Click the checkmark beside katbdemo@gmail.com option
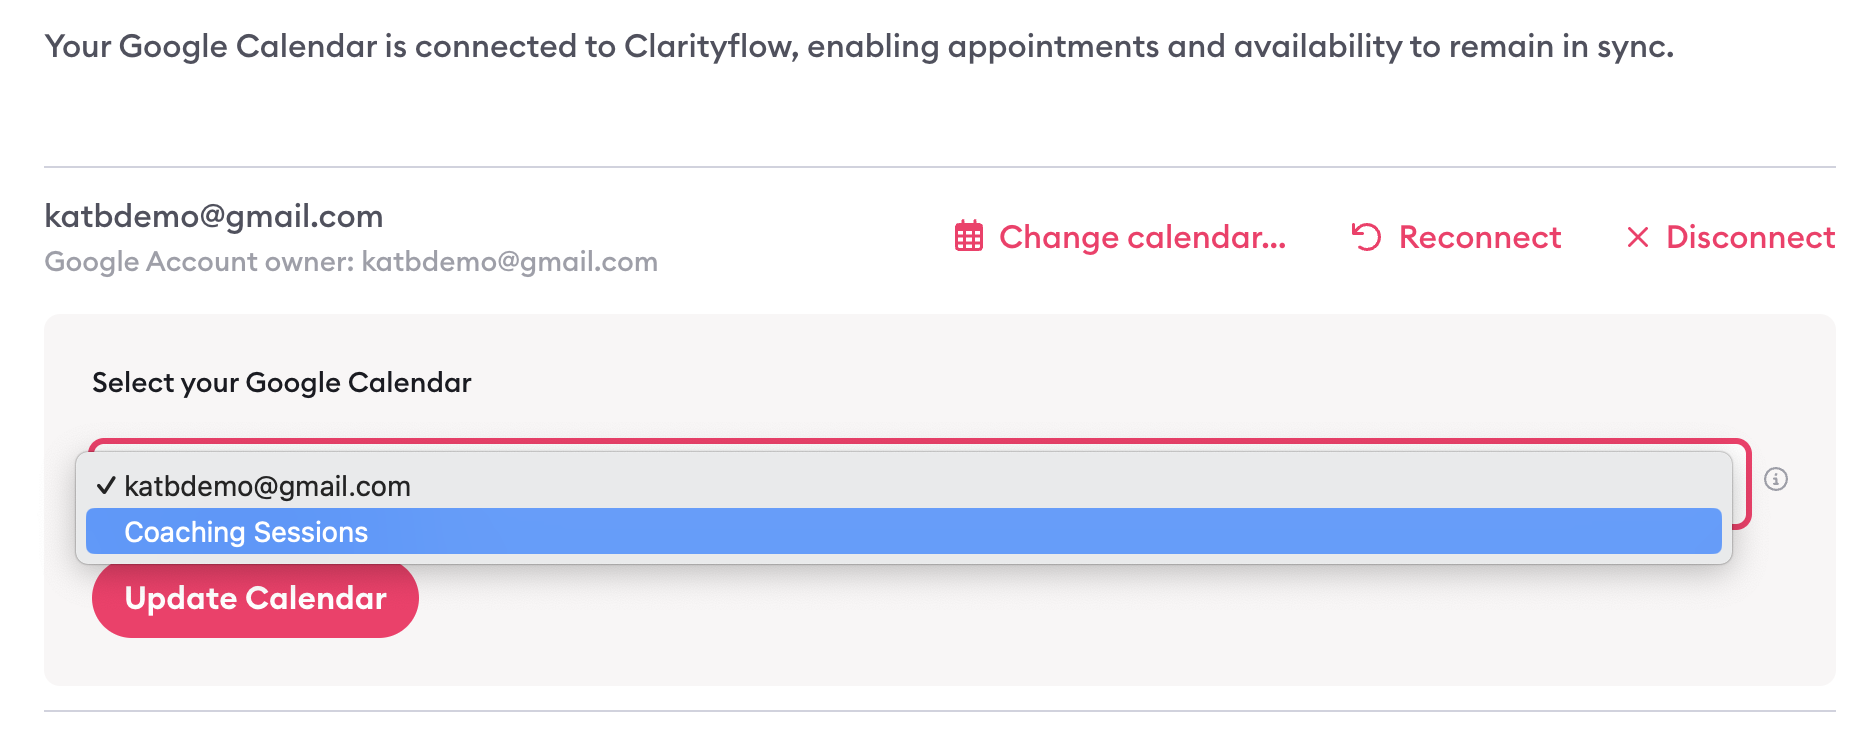The width and height of the screenshot is (1872, 746). click(106, 486)
